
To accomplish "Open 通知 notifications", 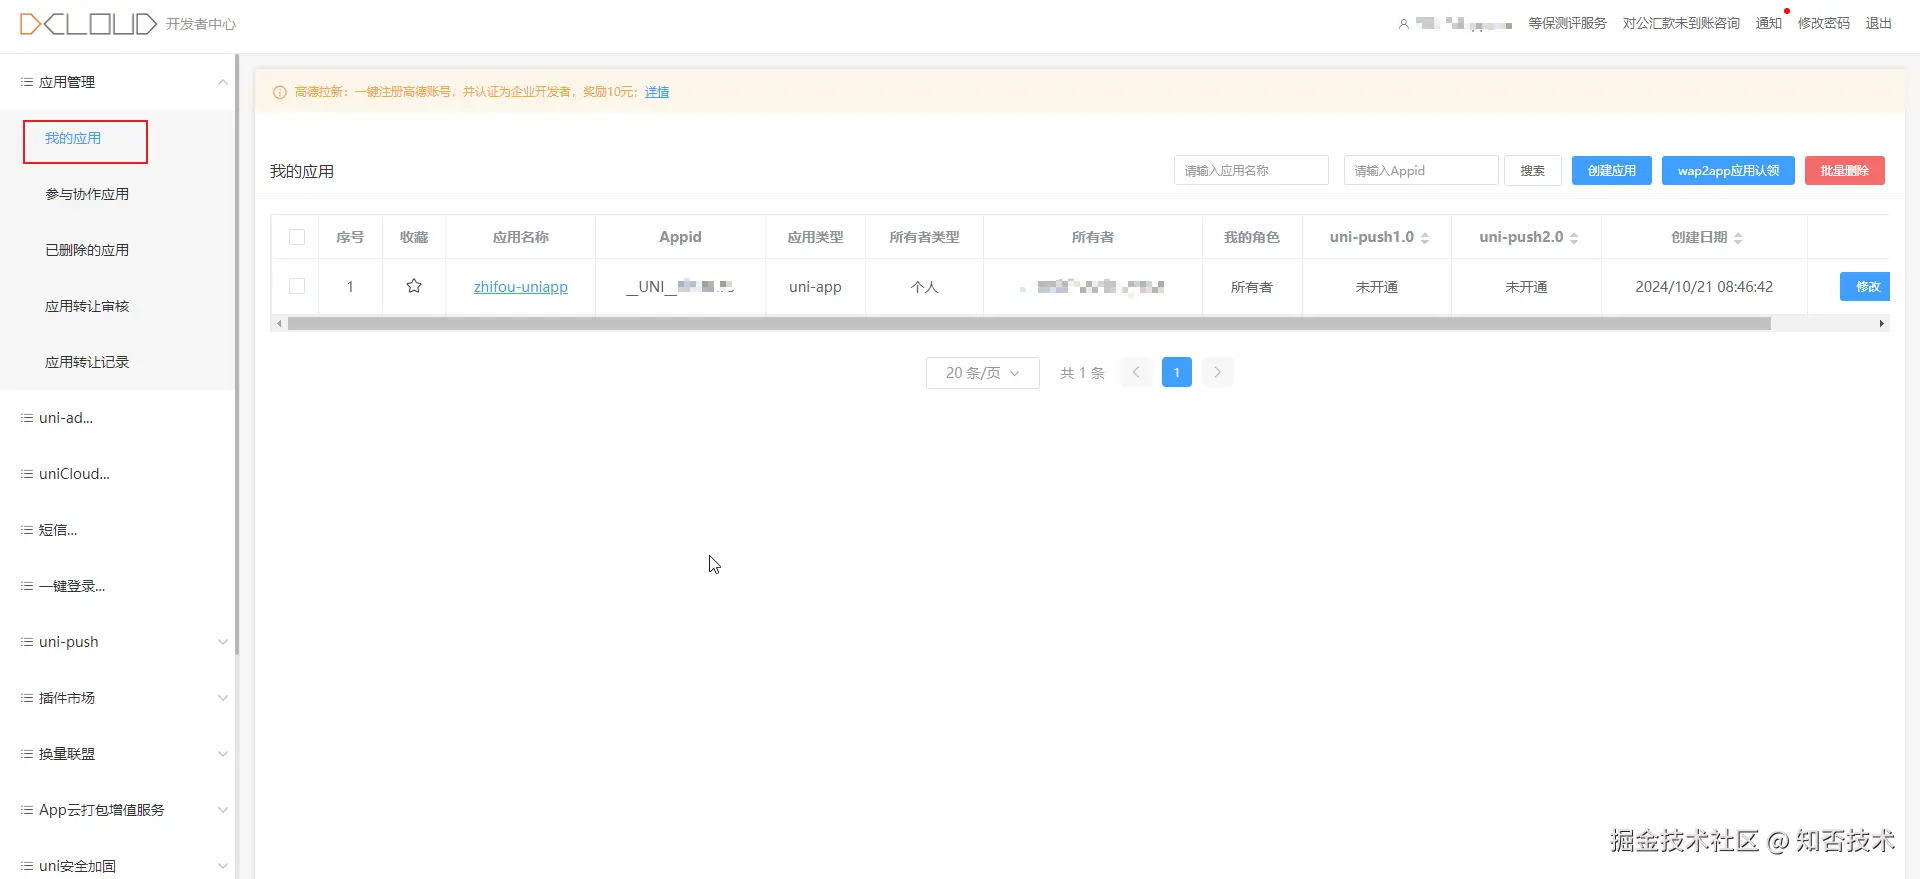I will 1769,23.
